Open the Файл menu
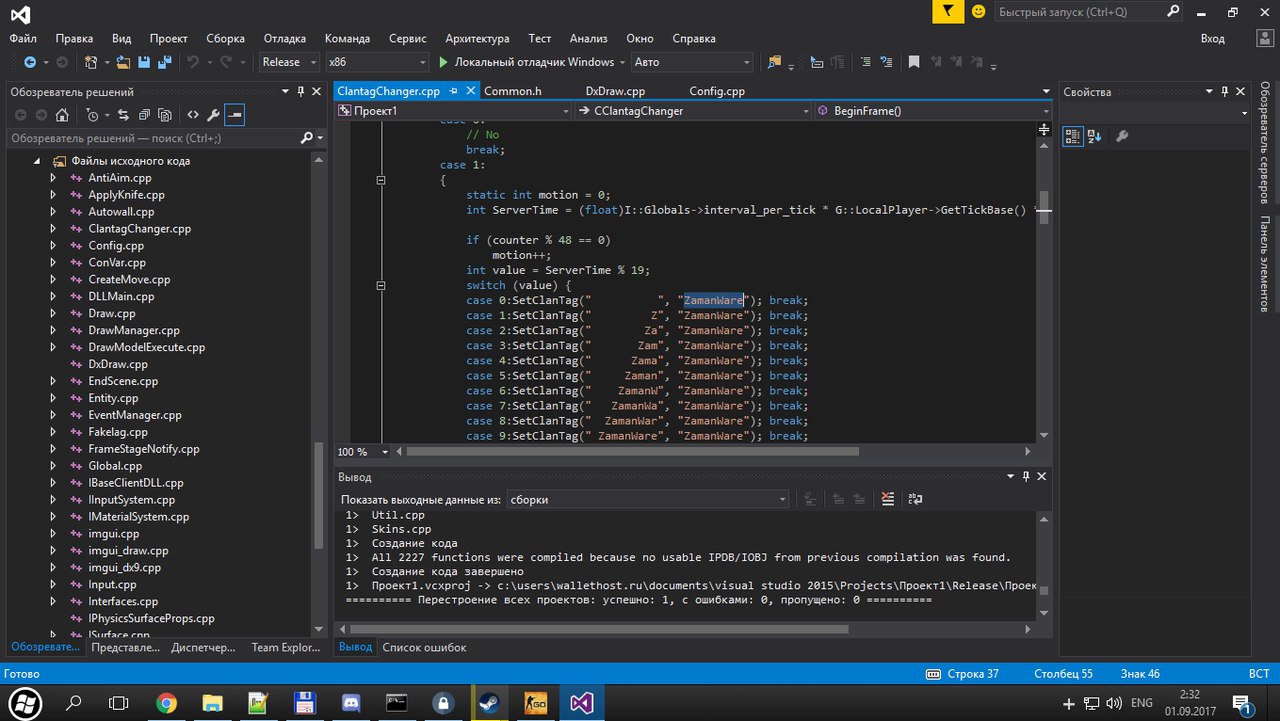Screen dimensions: 1280x721 pos(23,38)
